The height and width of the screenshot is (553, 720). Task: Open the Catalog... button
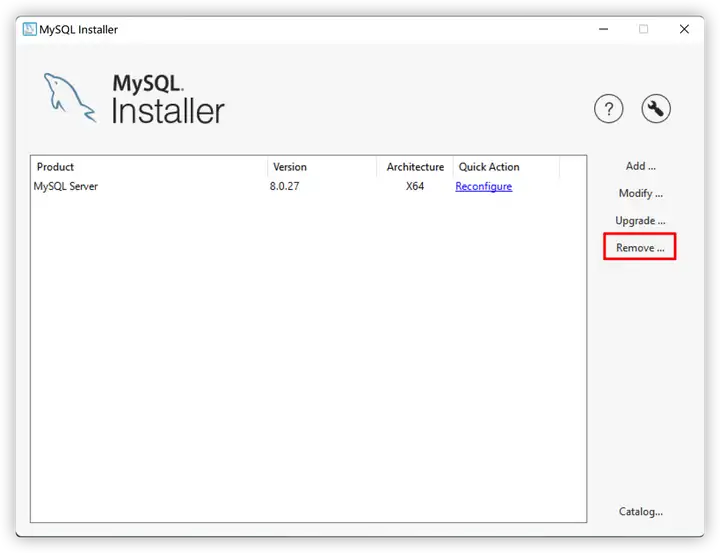click(x=640, y=512)
